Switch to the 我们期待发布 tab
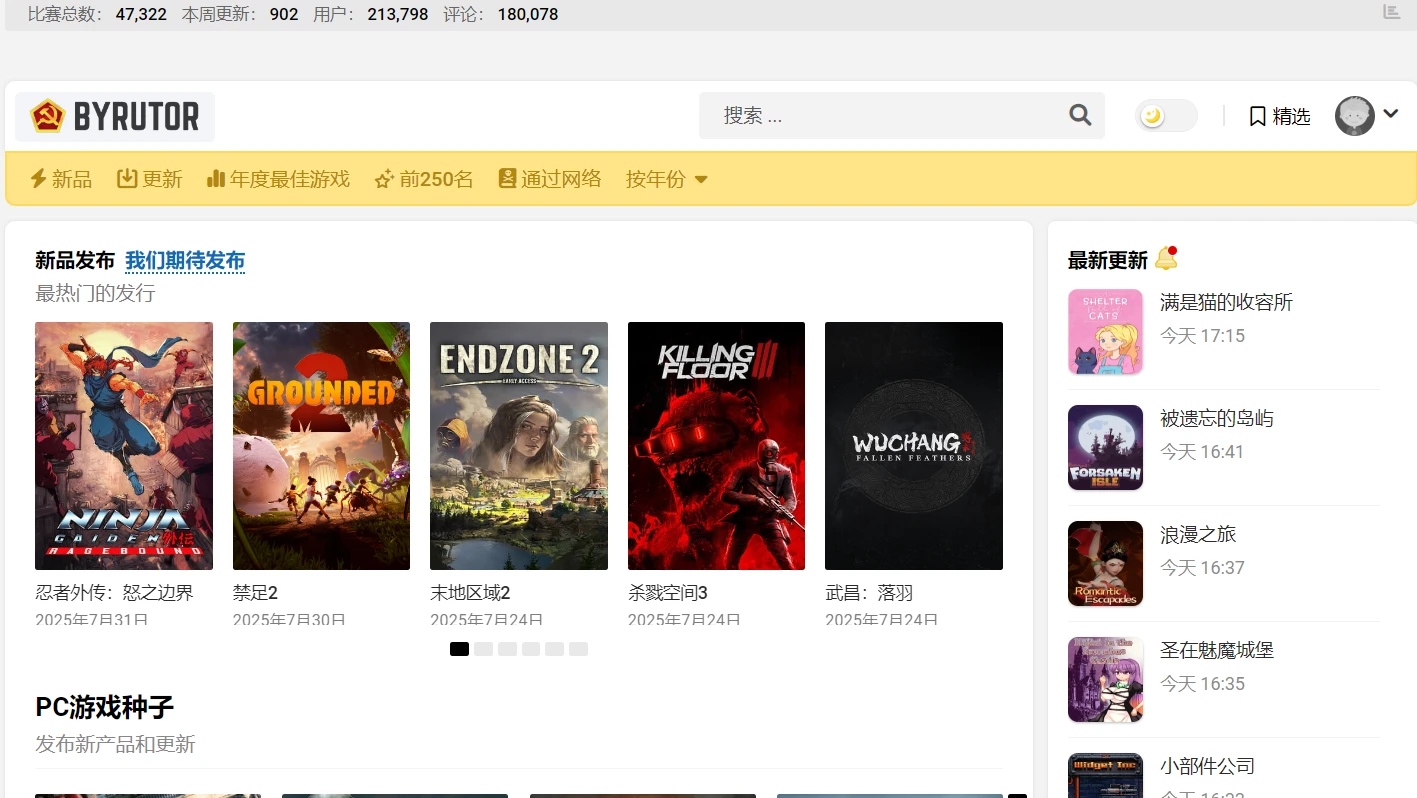This screenshot has height=798, width=1417. tap(185, 261)
